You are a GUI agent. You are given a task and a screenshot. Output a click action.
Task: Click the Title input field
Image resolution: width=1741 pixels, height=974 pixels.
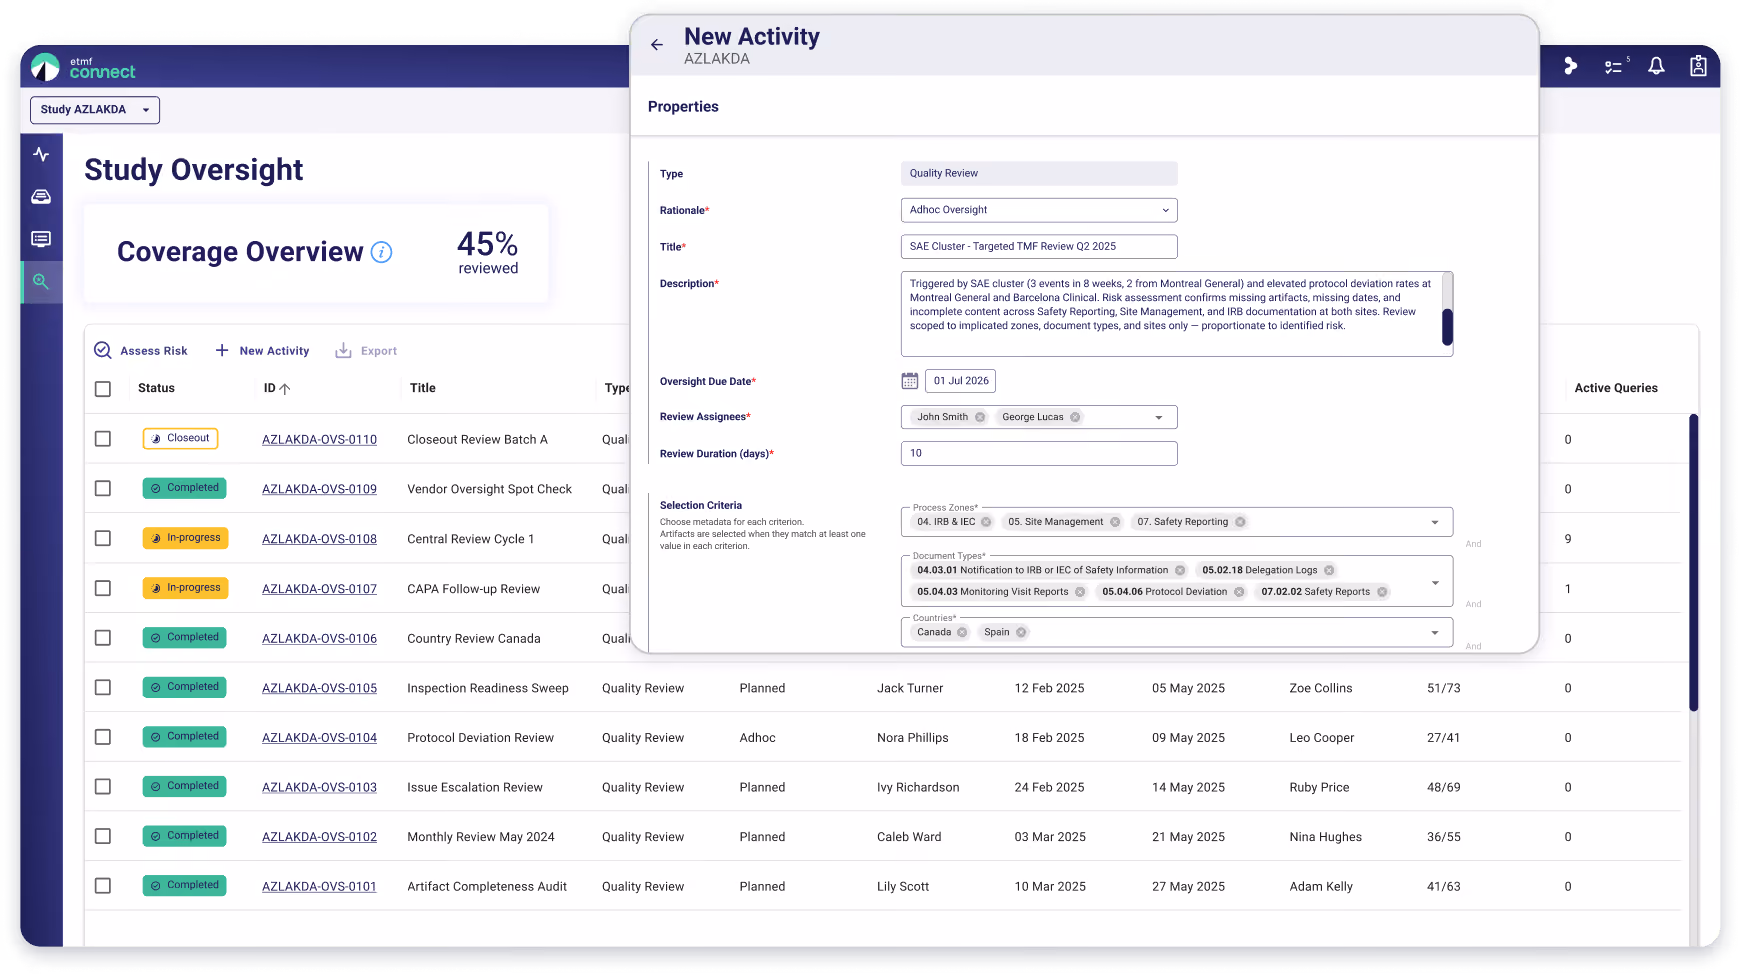point(1039,246)
